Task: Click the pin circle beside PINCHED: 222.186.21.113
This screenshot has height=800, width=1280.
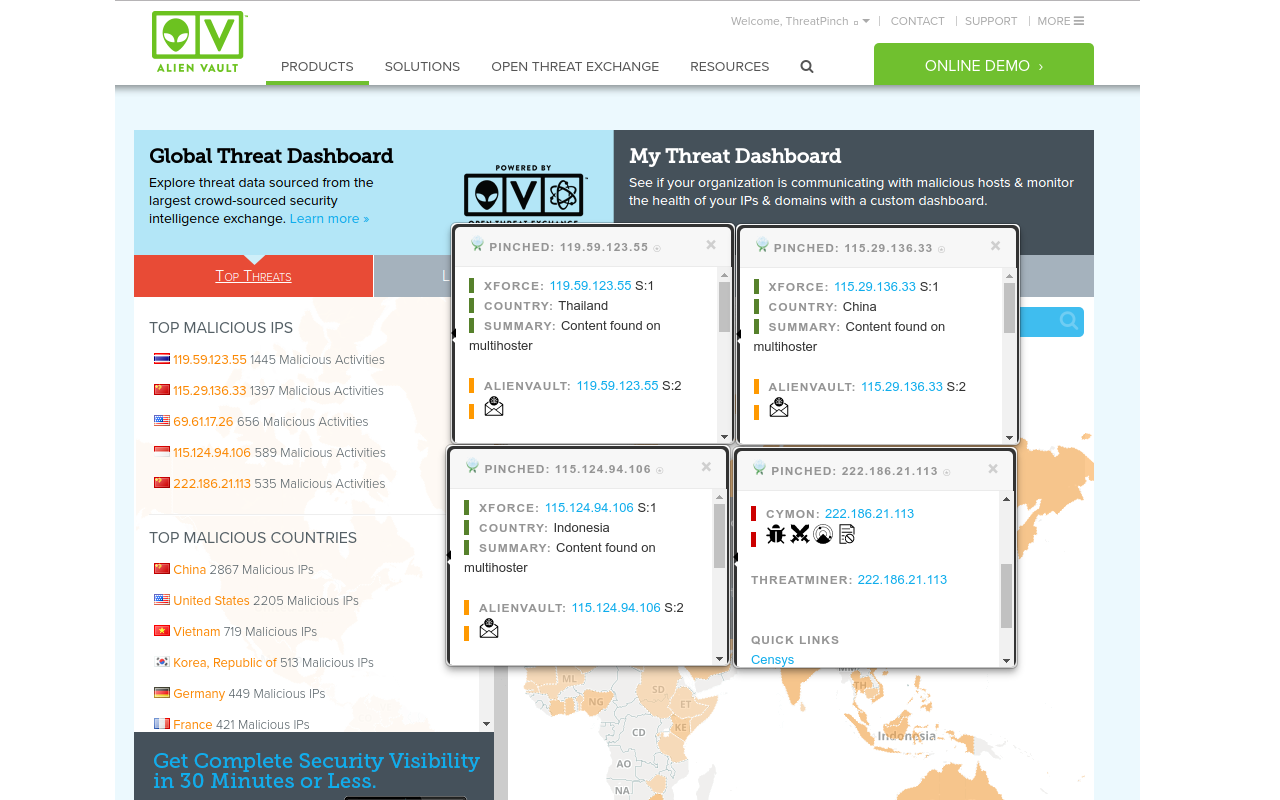Action: tap(946, 472)
